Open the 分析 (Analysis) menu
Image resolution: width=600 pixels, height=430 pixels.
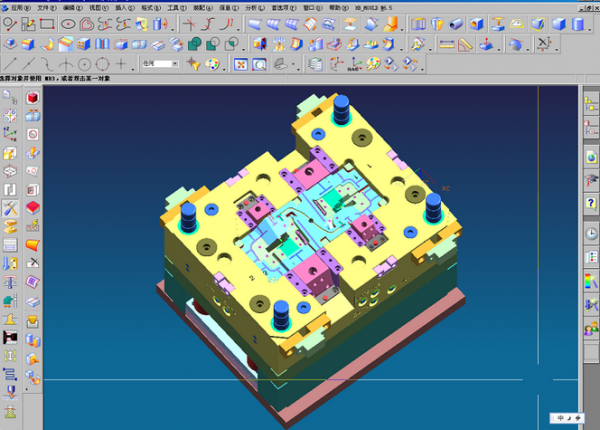(x=255, y=8)
